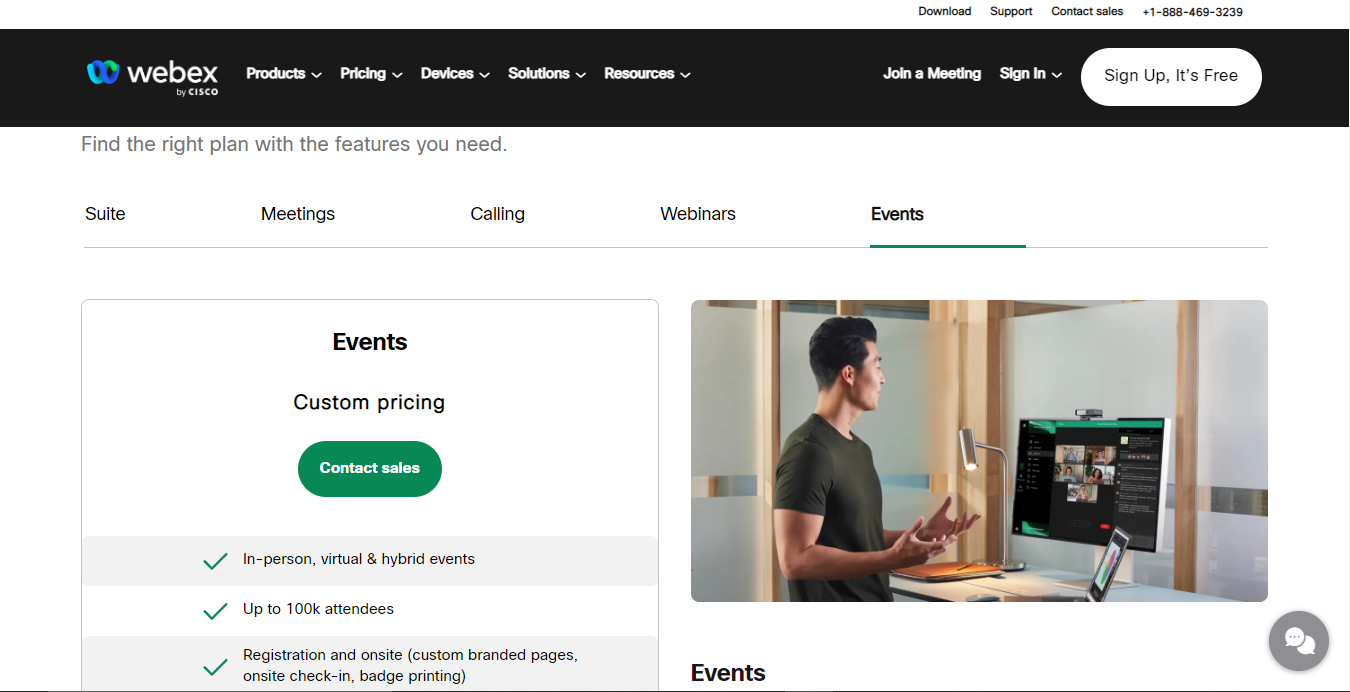Click the man presenting photo

tap(979, 451)
